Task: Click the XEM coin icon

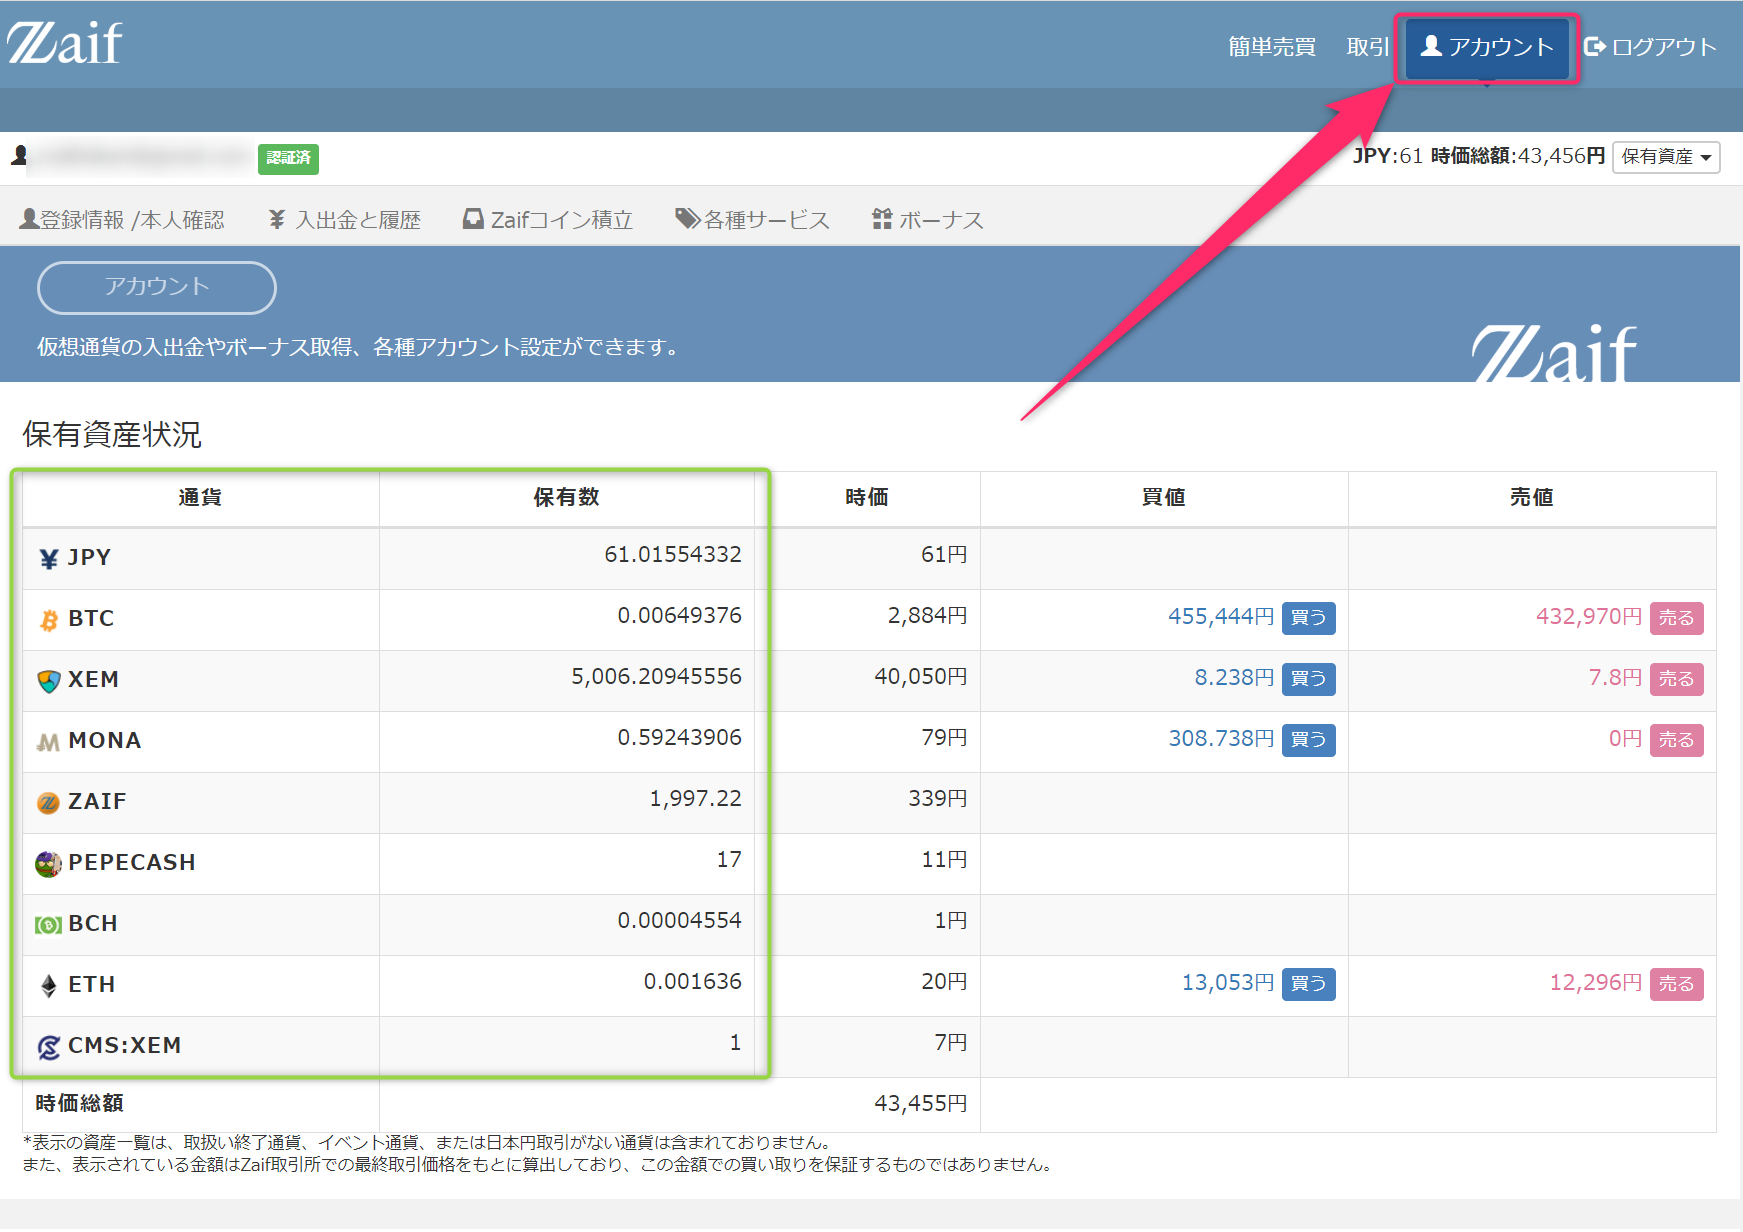Action: click(x=49, y=681)
